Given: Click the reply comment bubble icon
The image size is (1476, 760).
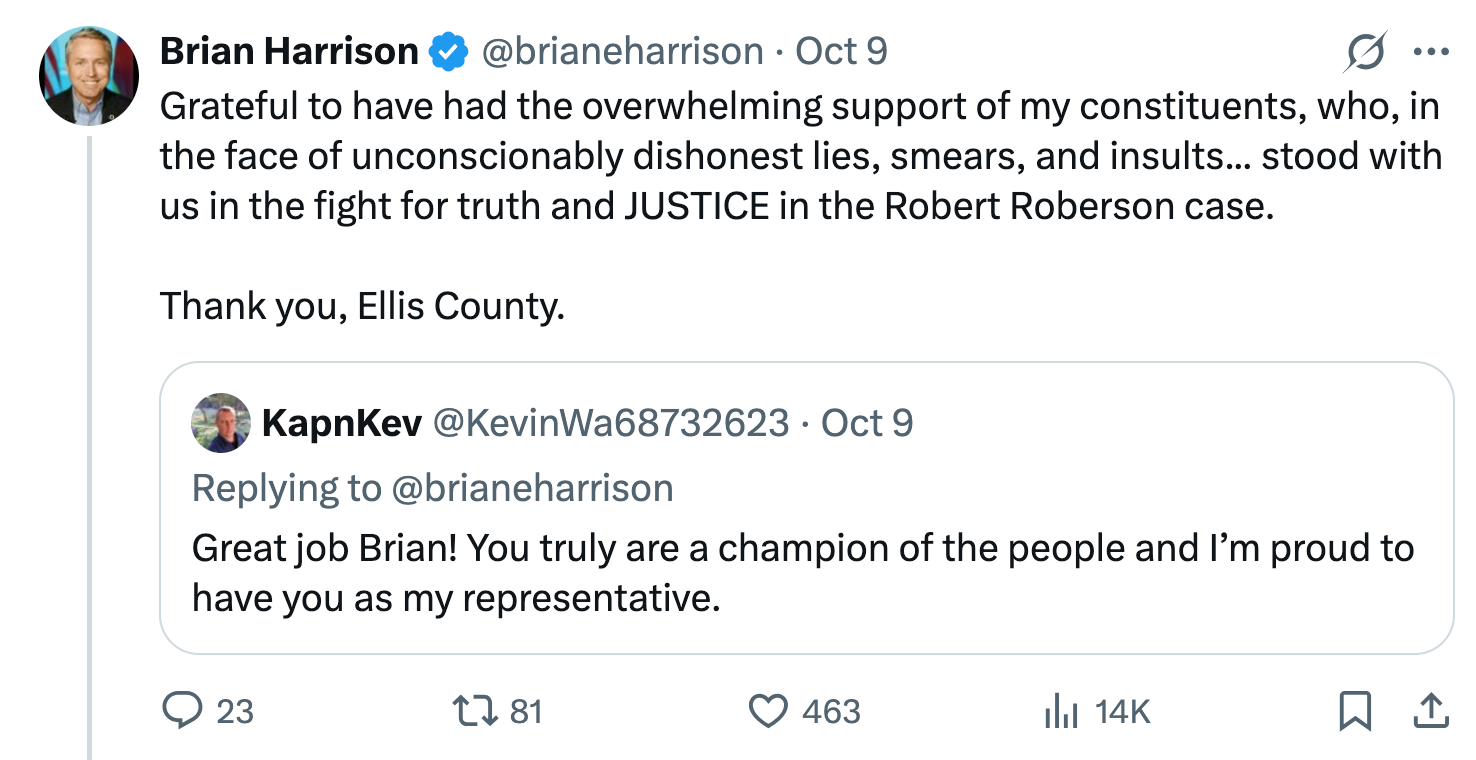Looking at the screenshot, I should click(181, 711).
